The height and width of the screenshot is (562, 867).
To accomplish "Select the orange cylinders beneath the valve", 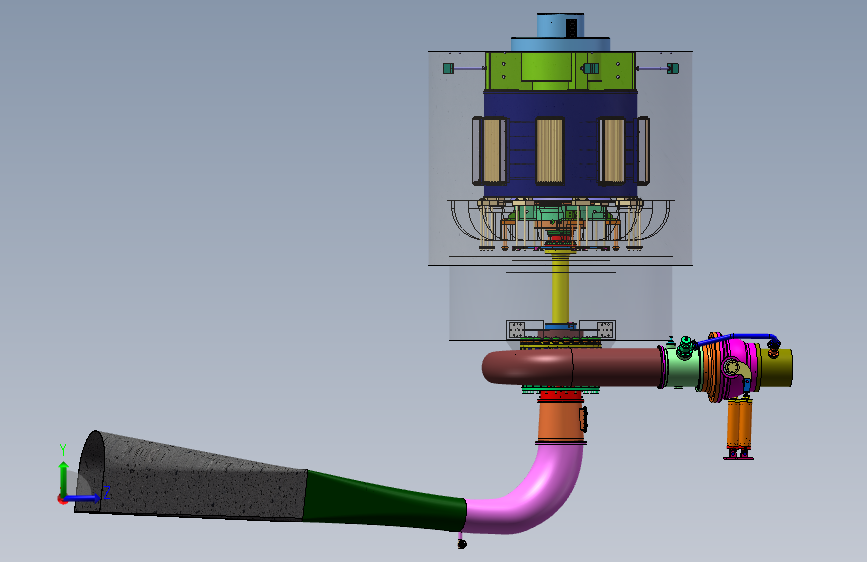I will click(x=739, y=424).
